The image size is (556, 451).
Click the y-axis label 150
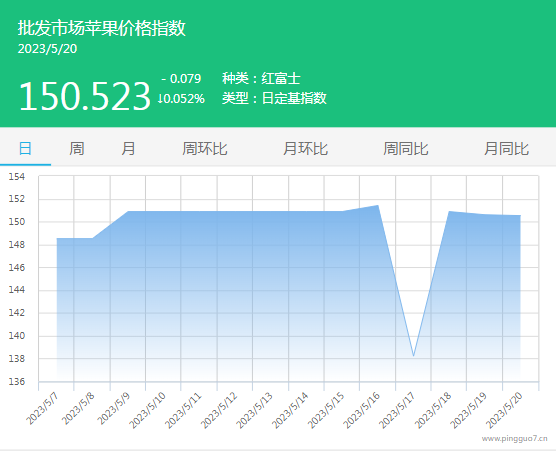17,222
